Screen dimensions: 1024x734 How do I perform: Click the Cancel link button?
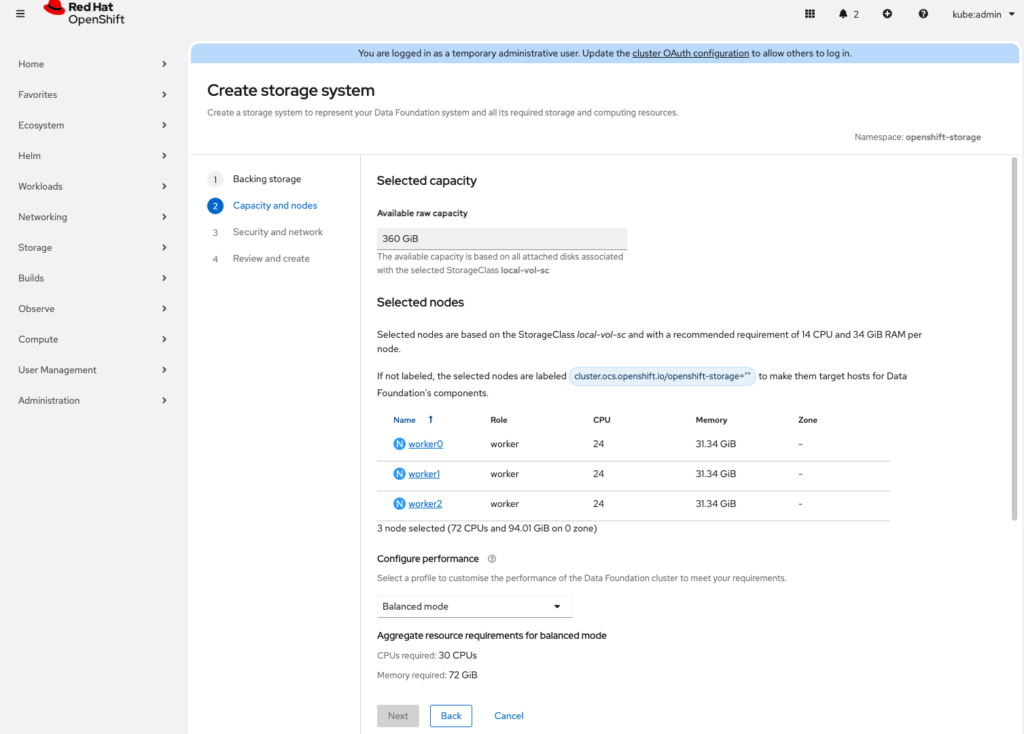point(509,716)
